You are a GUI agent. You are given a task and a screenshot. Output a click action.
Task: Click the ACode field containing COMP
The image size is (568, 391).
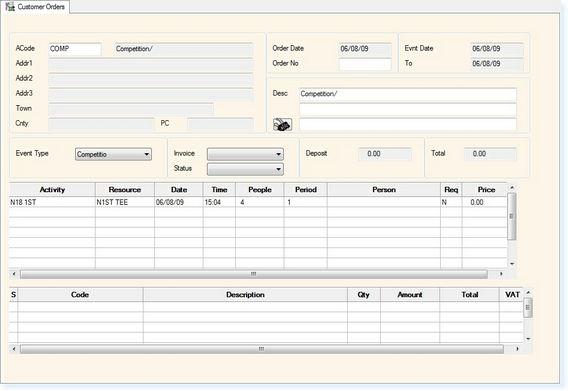pyautogui.click(x=75, y=49)
